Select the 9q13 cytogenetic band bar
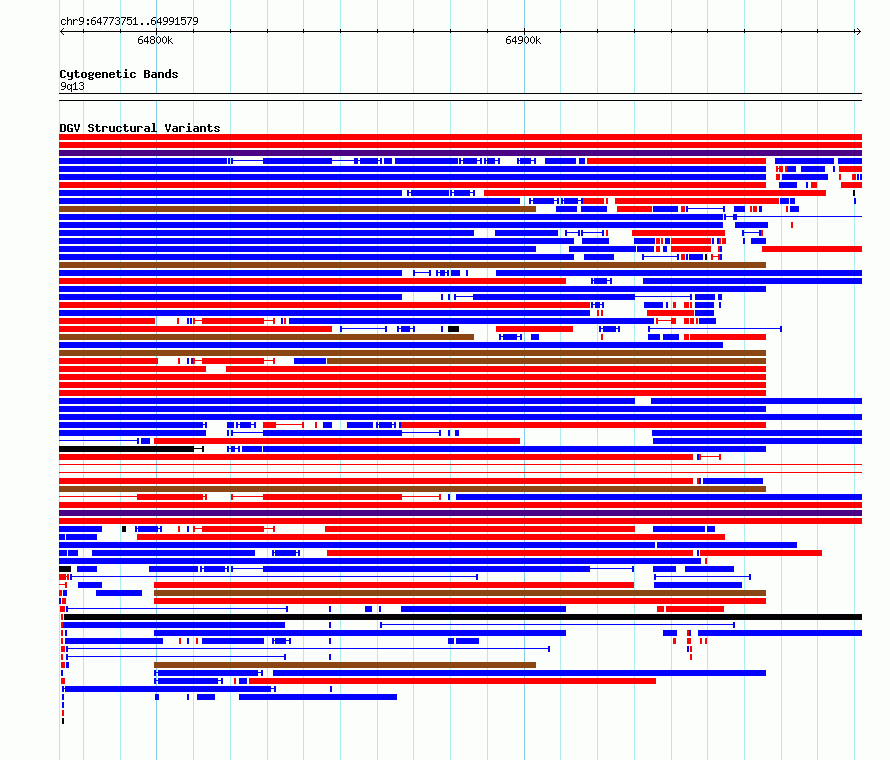890x760 pixels. pyautogui.click(x=460, y=97)
